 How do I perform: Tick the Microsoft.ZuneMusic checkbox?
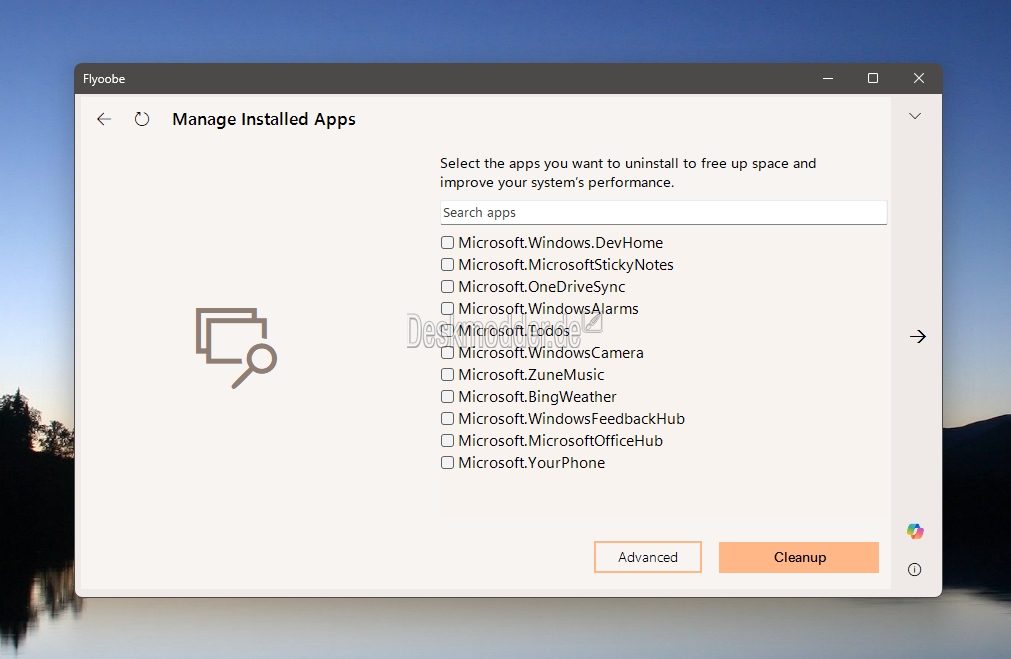click(x=447, y=375)
